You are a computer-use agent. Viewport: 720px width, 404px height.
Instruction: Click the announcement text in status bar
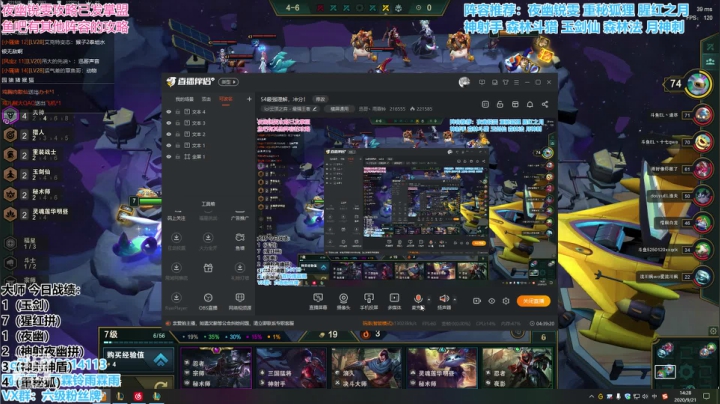point(233,323)
